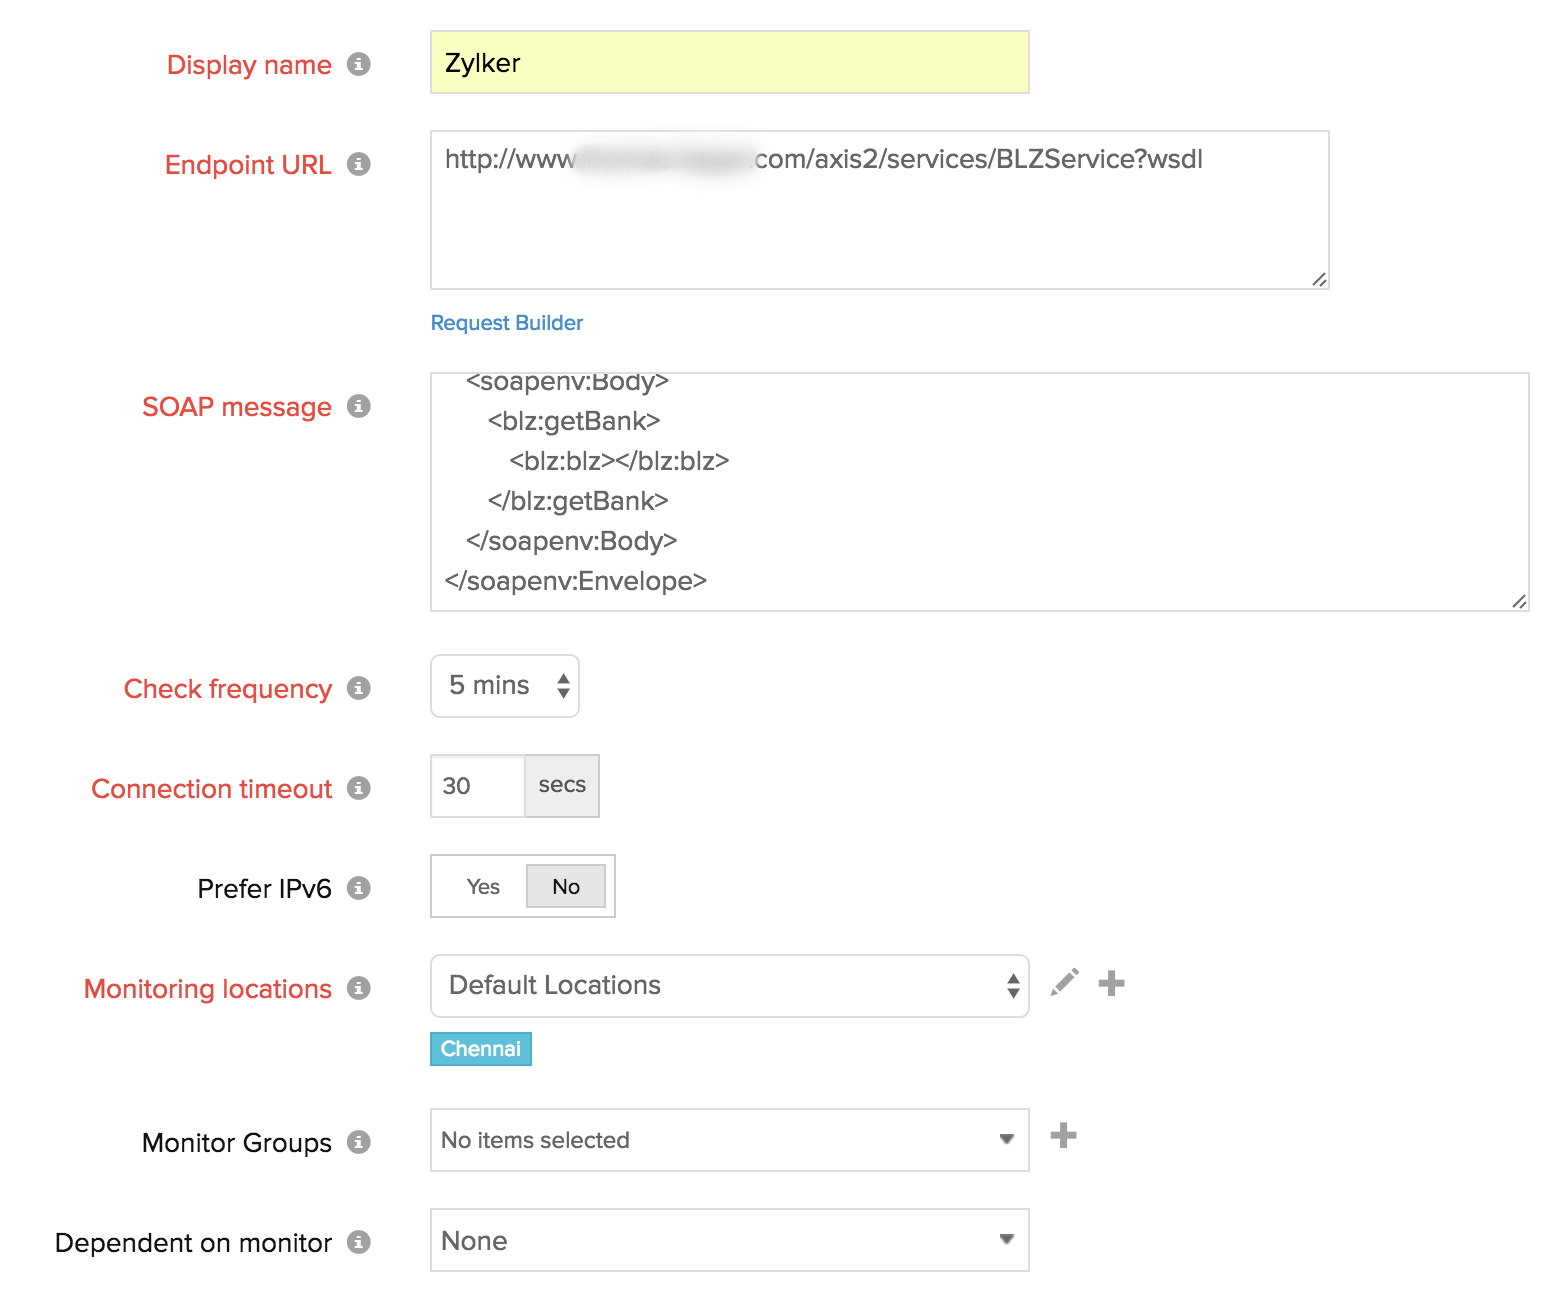Viewport: 1554px width, 1292px height.
Task: Expand the Default Locations dropdown
Action: pos(729,986)
